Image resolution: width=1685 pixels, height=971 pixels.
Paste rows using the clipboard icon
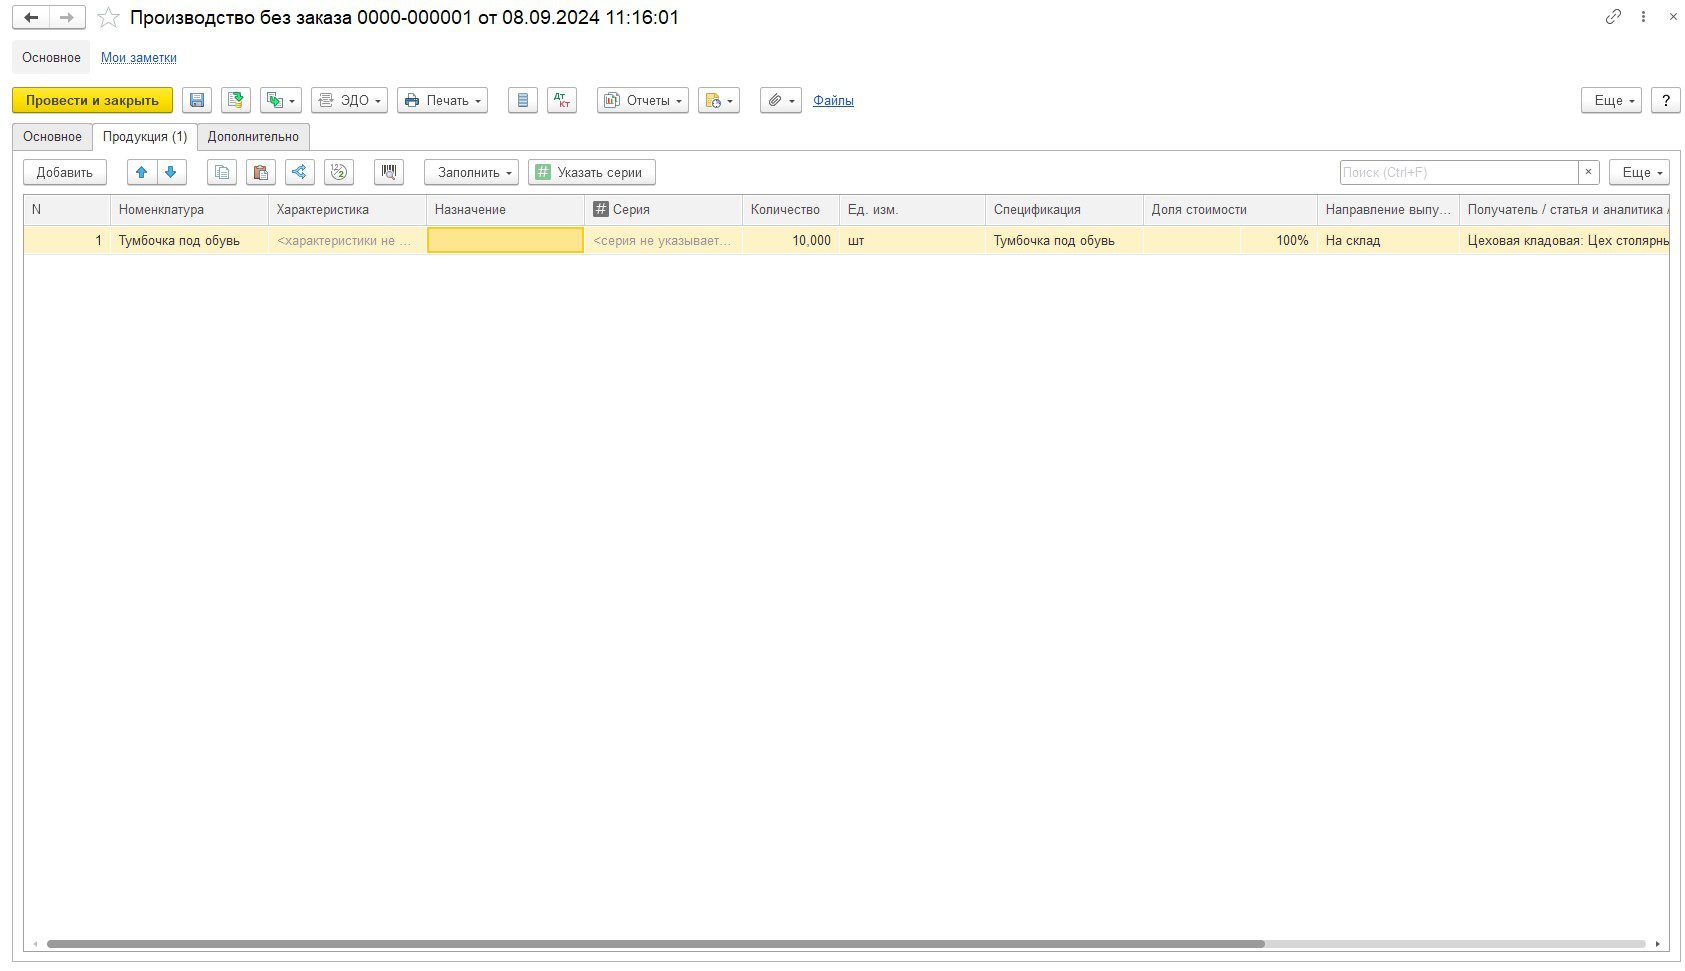click(261, 172)
